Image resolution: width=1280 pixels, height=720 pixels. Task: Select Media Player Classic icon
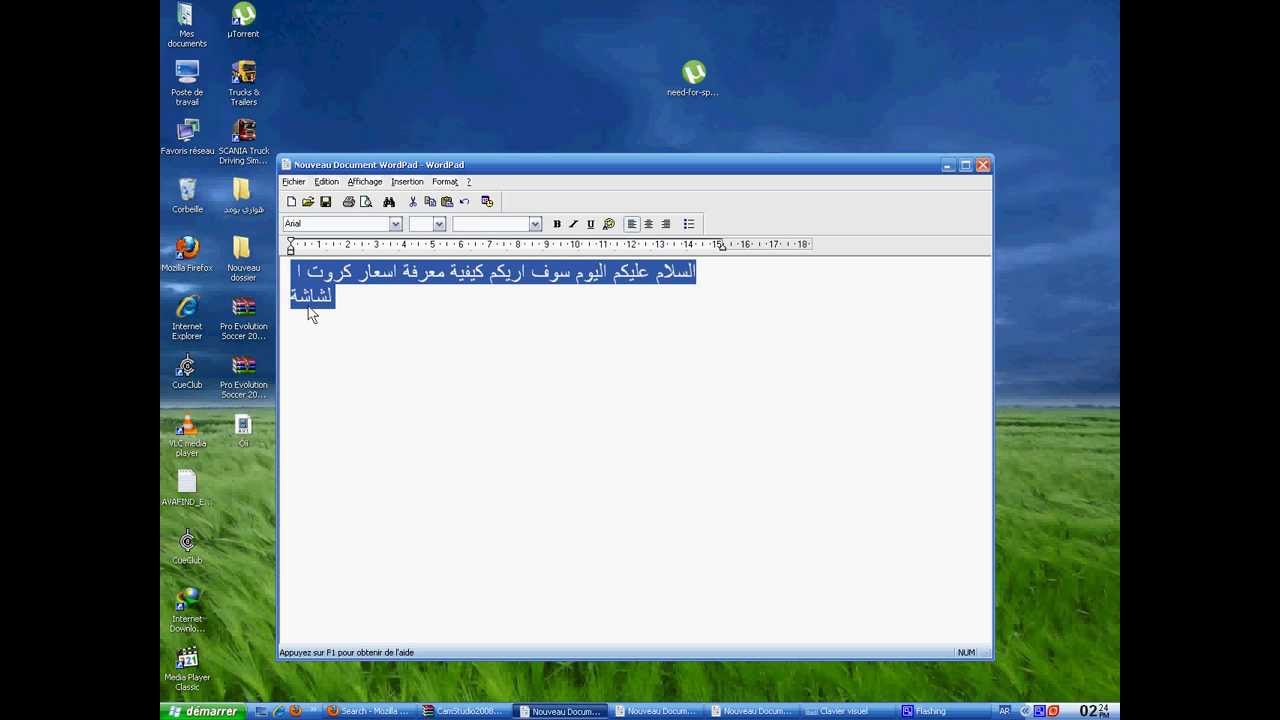(x=187, y=669)
